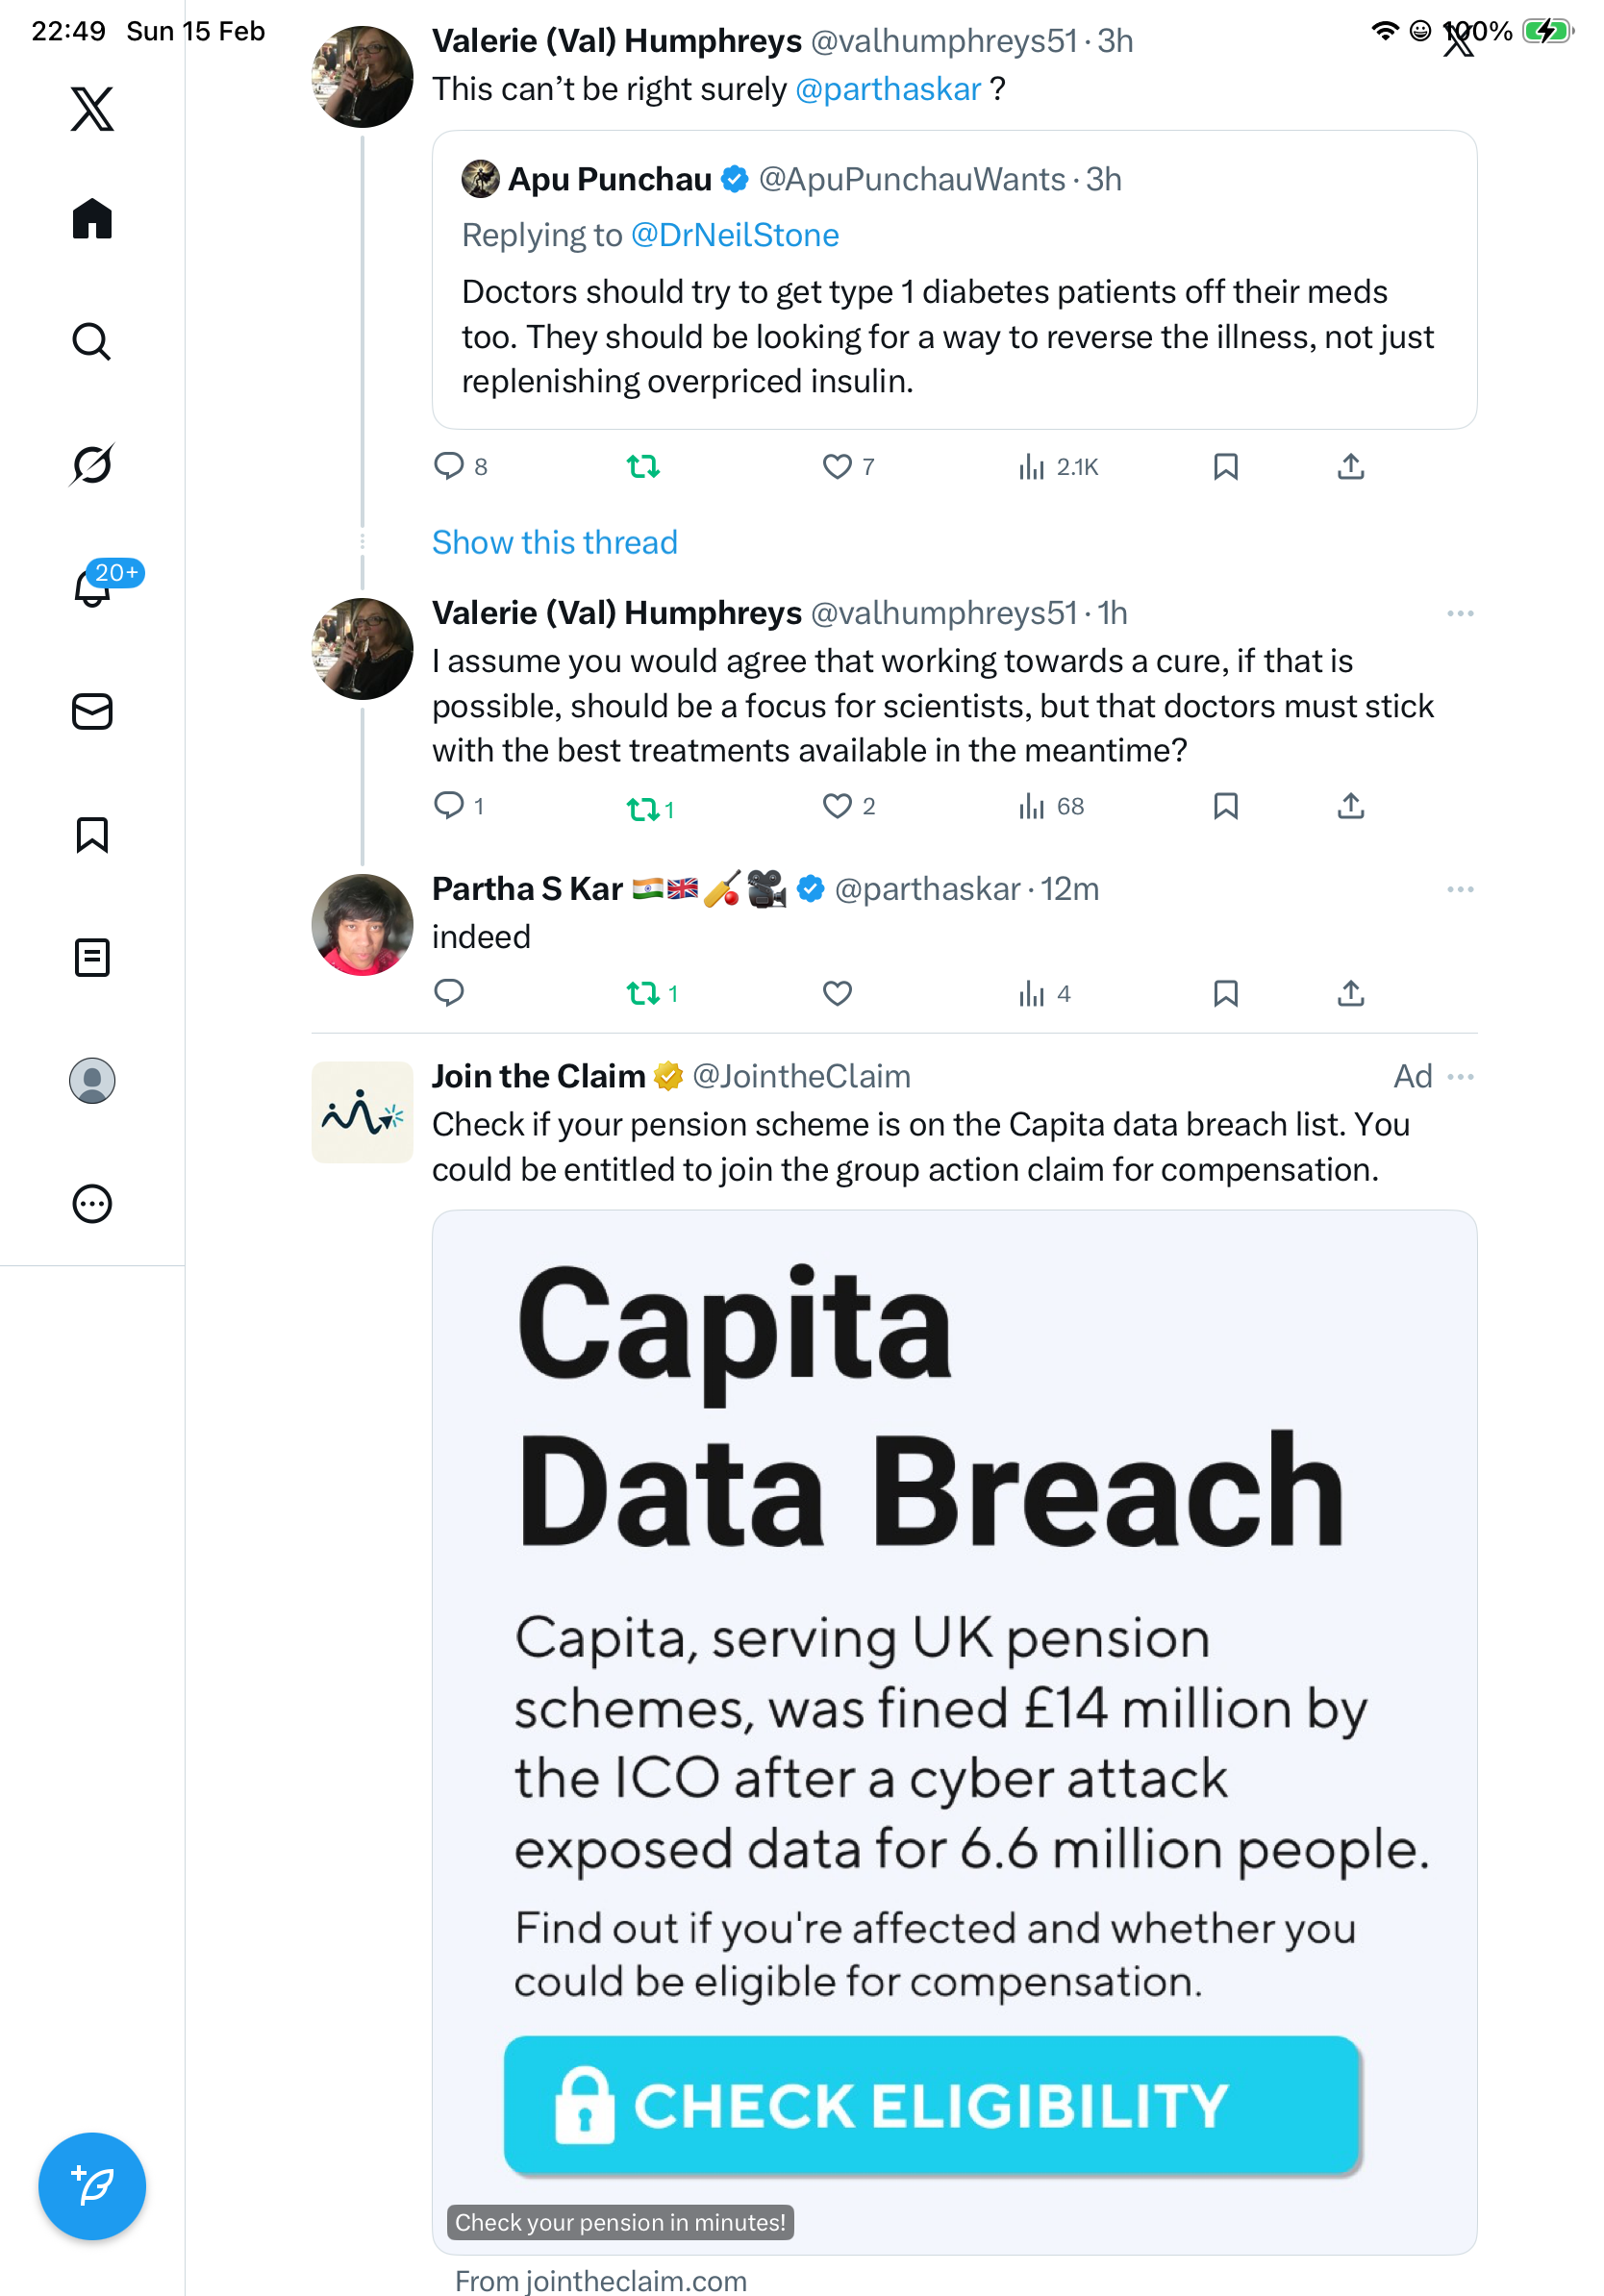
Task: Share Valerie's quote post via share icon
Action: point(1351,466)
